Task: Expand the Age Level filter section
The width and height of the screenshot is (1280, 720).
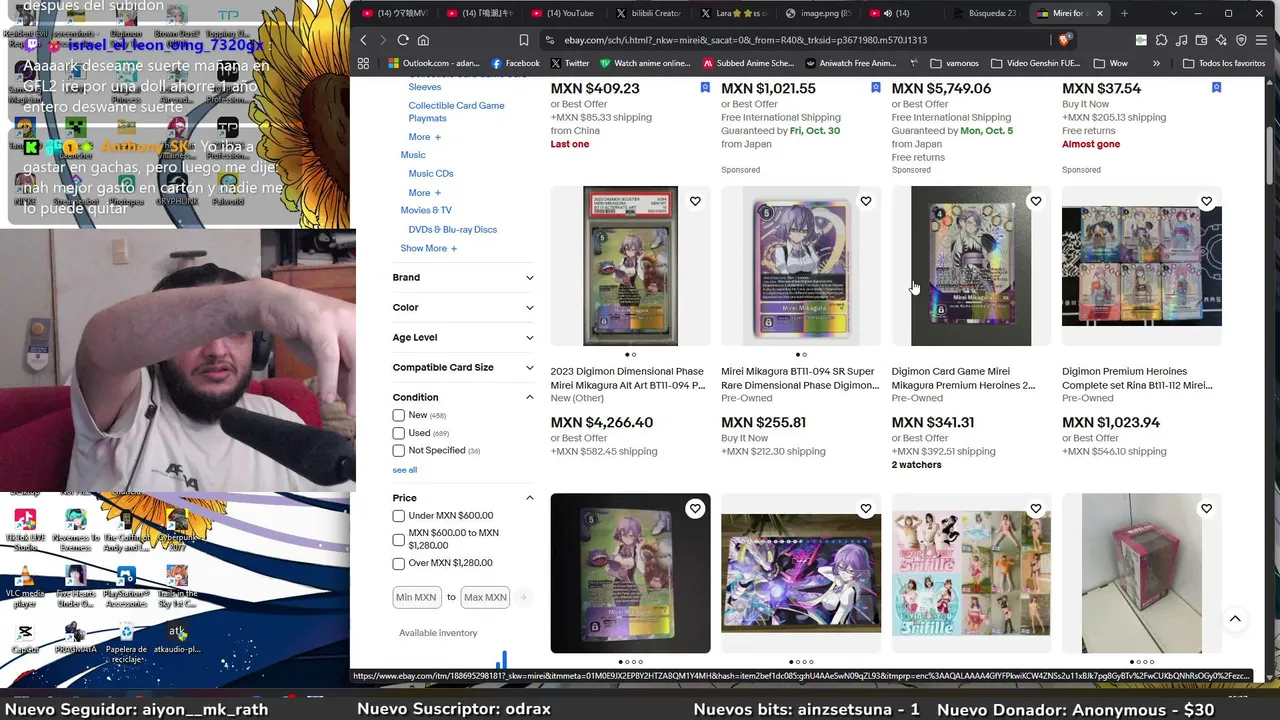Action: pos(463,338)
